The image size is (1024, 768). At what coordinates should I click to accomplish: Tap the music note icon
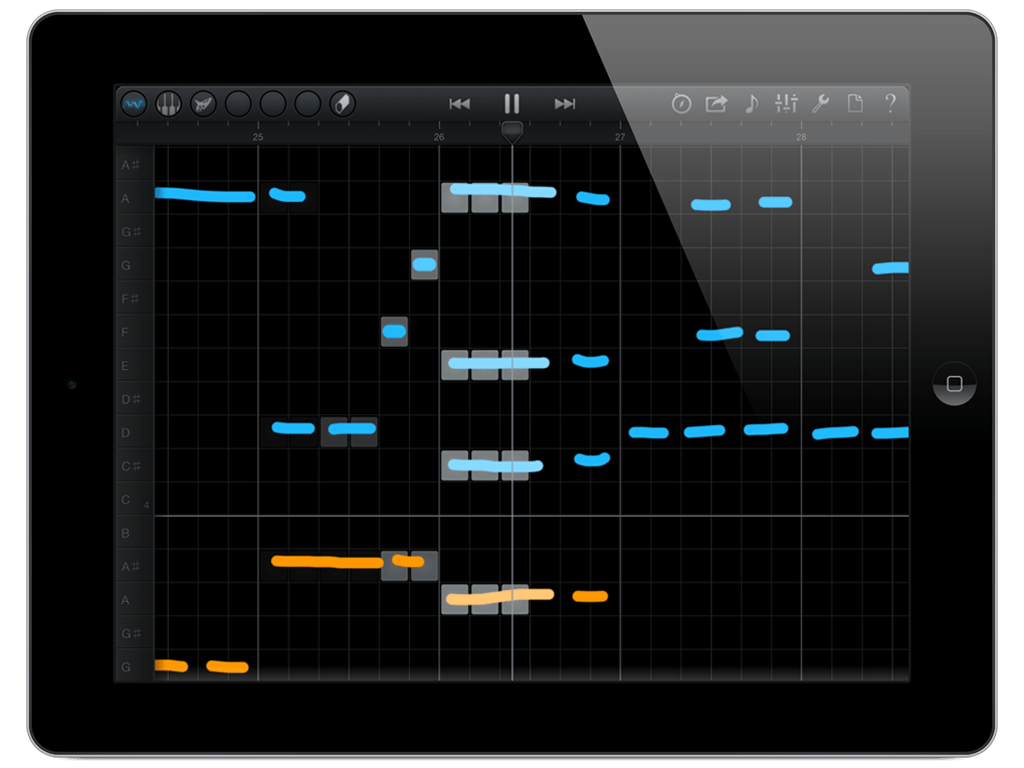click(752, 103)
